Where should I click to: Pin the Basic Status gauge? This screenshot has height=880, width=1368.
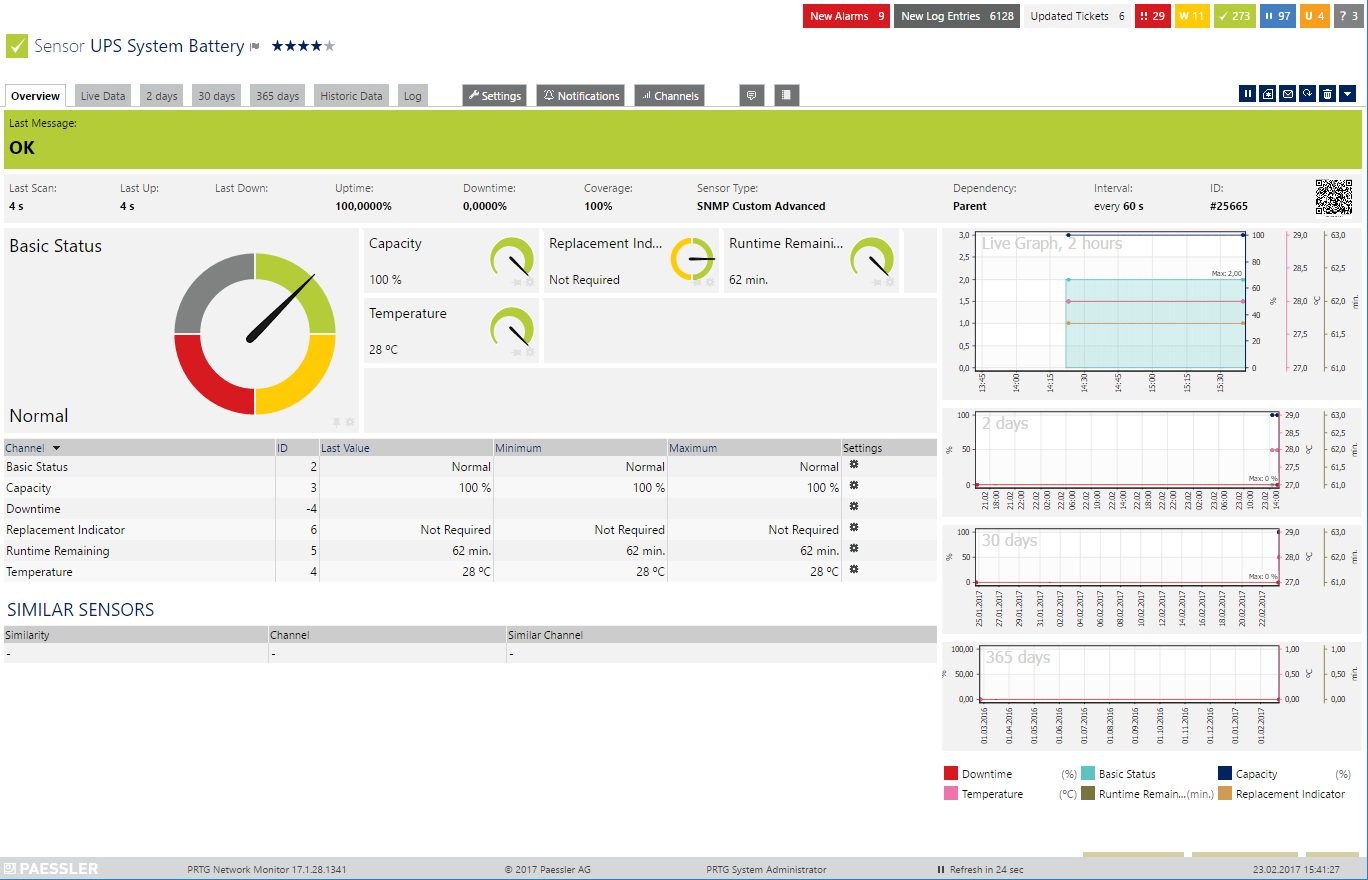pos(338,421)
